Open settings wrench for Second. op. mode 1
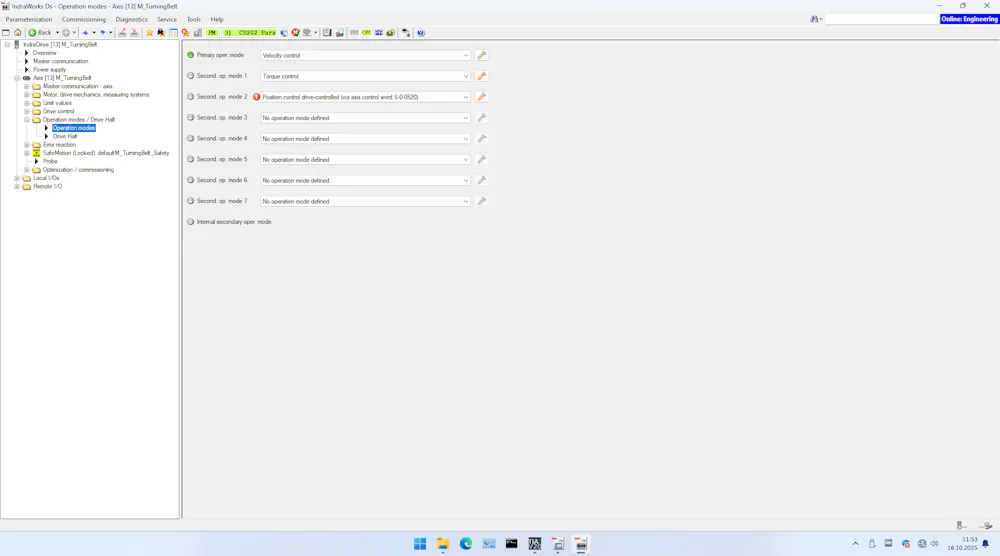 coord(482,76)
